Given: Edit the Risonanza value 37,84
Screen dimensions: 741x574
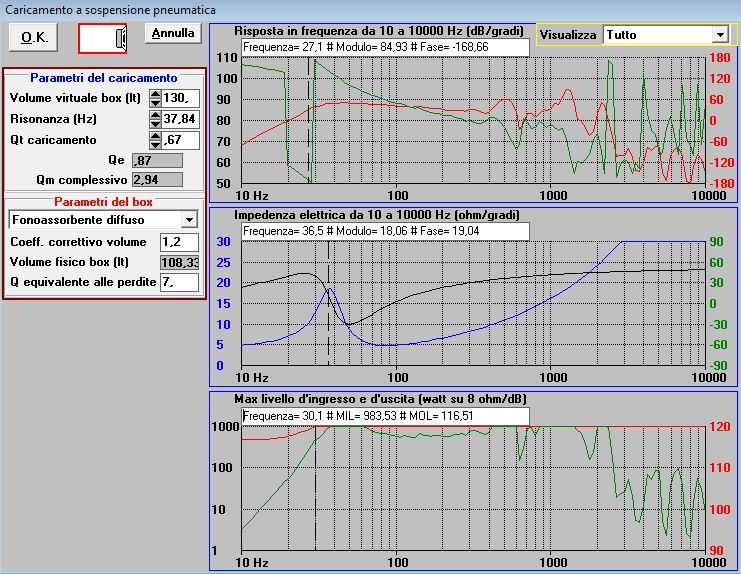Looking at the screenshot, I should click(181, 119).
